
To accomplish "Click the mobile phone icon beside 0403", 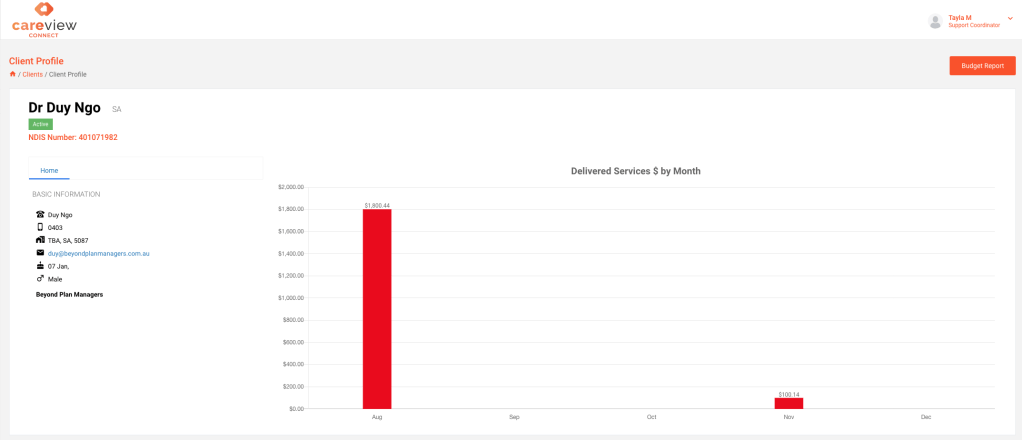I will [40, 227].
